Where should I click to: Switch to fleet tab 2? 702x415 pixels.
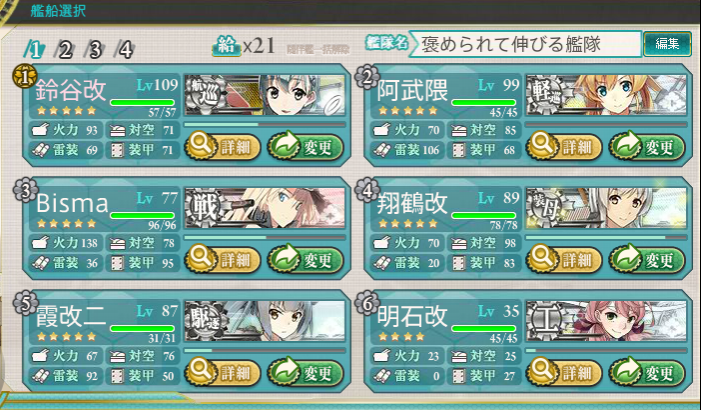[64, 49]
